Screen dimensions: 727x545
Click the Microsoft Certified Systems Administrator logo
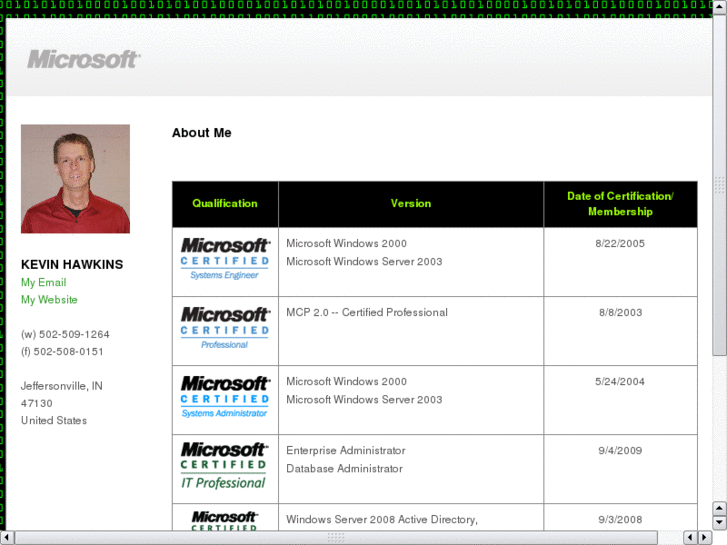coord(225,397)
